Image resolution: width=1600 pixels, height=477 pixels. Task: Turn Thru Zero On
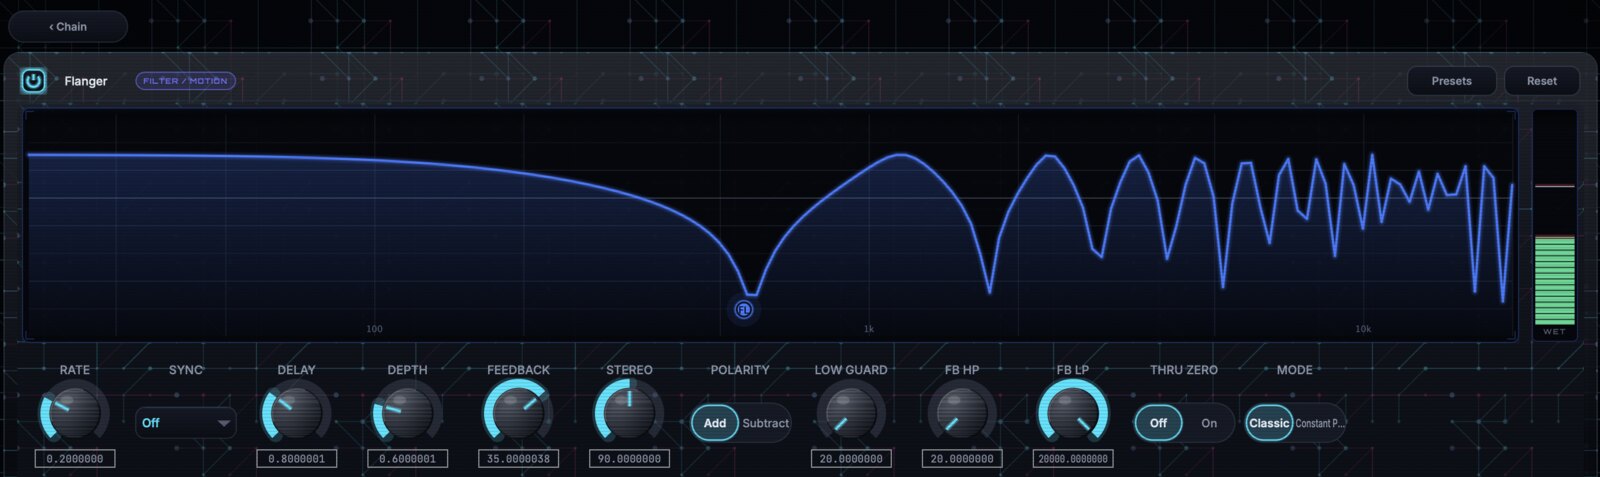pyautogui.click(x=1209, y=423)
